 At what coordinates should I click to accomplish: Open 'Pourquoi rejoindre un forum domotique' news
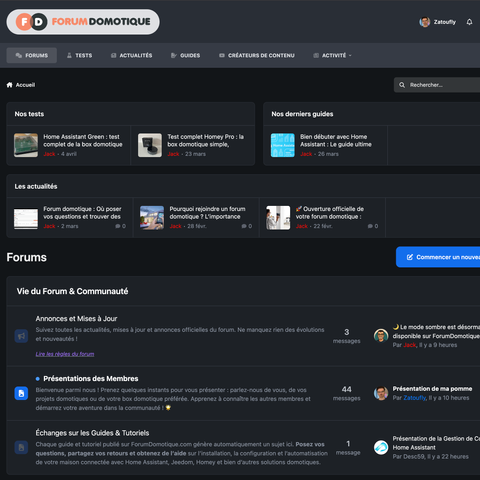click(x=207, y=213)
